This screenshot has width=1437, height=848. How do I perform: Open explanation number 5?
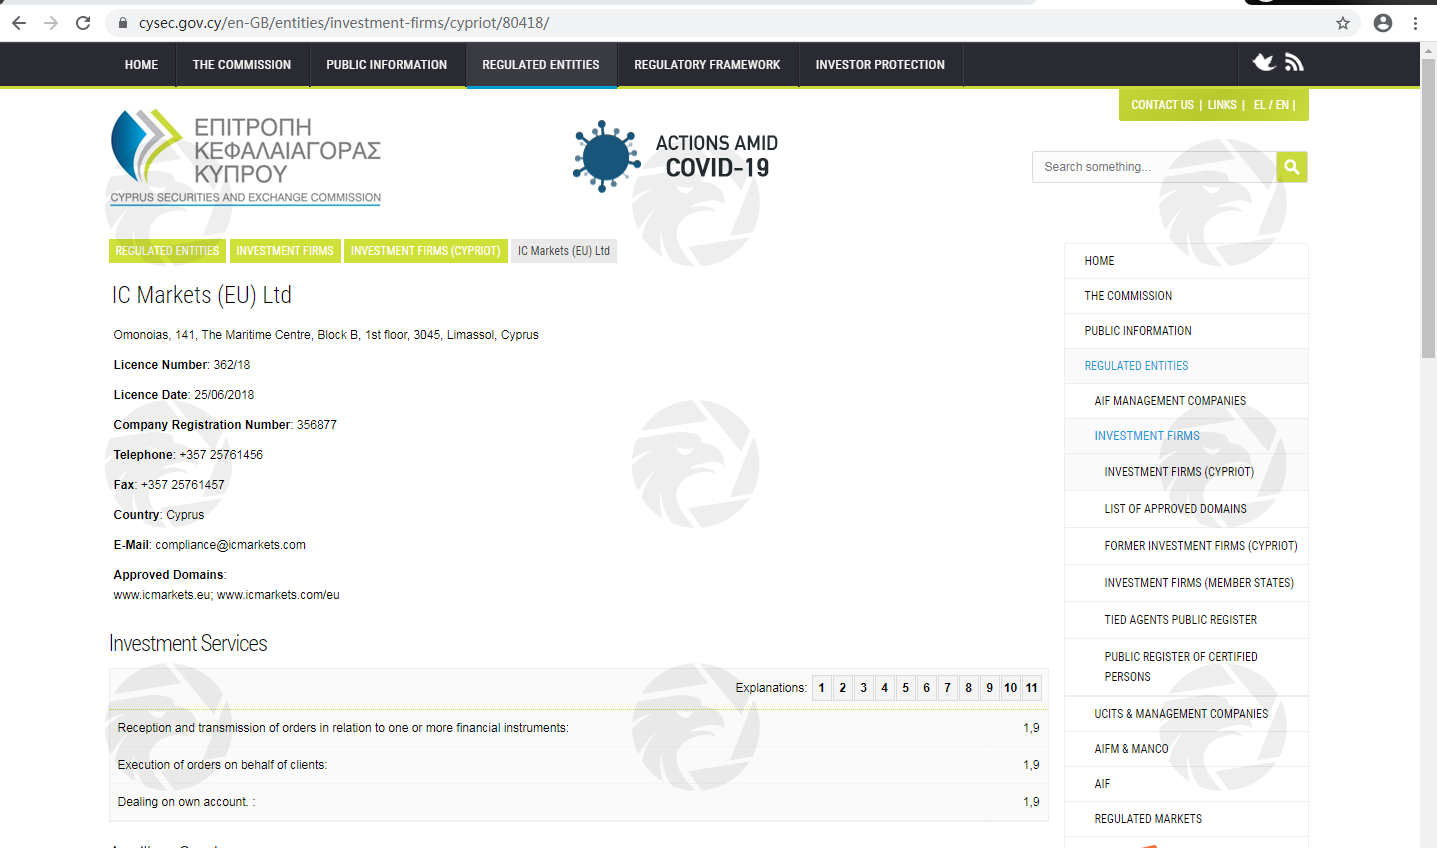pyautogui.click(x=906, y=688)
